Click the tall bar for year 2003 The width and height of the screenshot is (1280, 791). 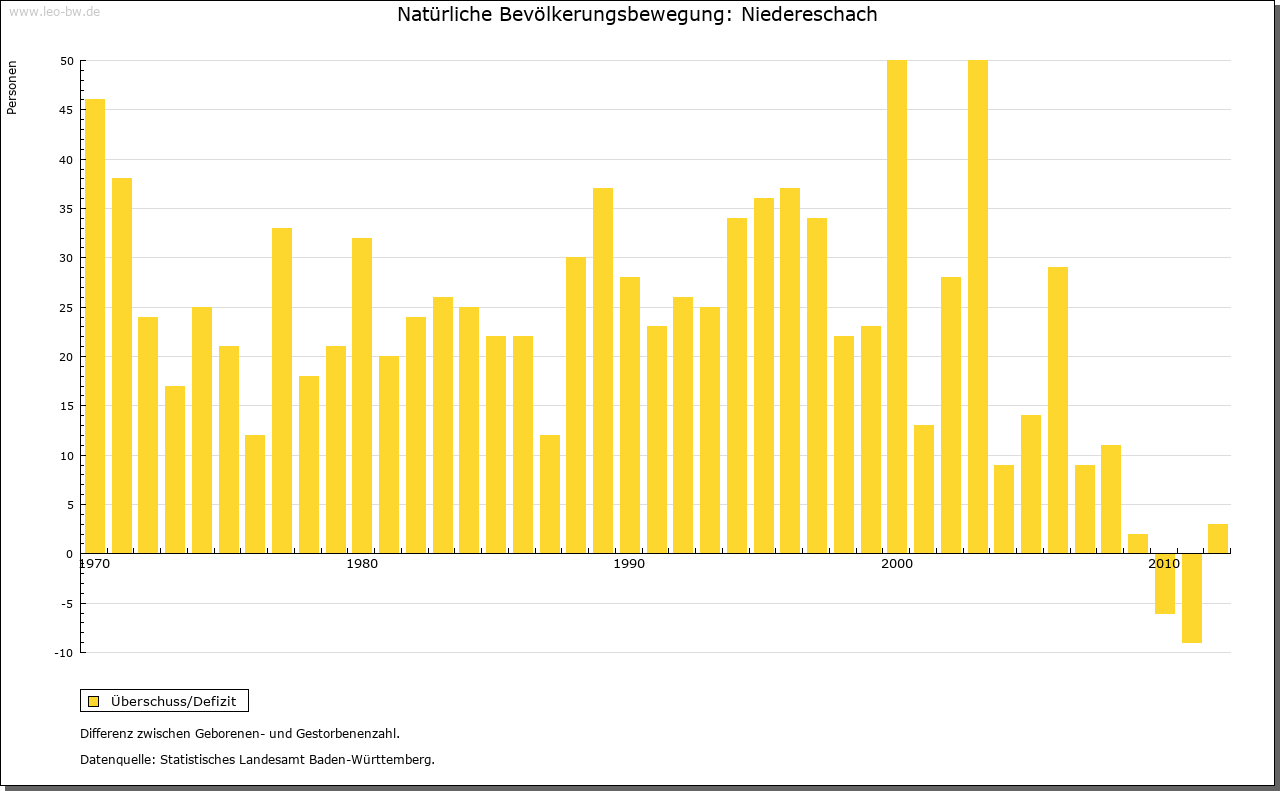tap(977, 306)
